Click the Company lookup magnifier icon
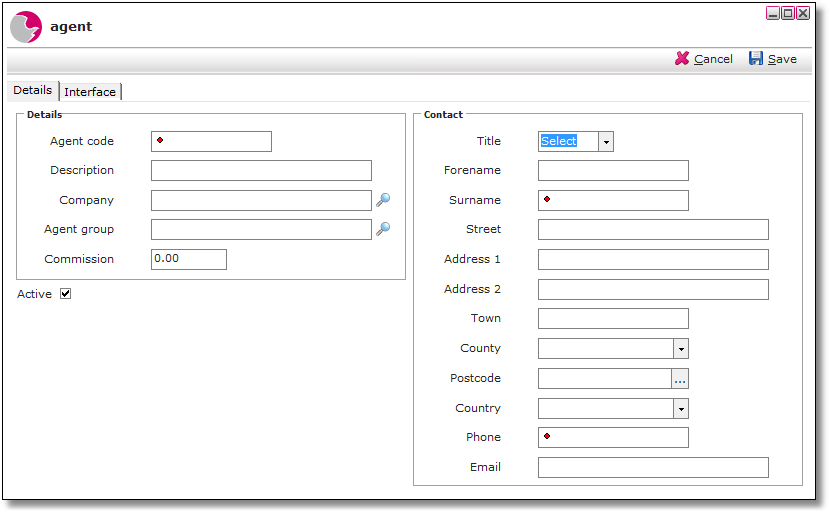Viewport: 830px width, 514px height. click(383, 200)
